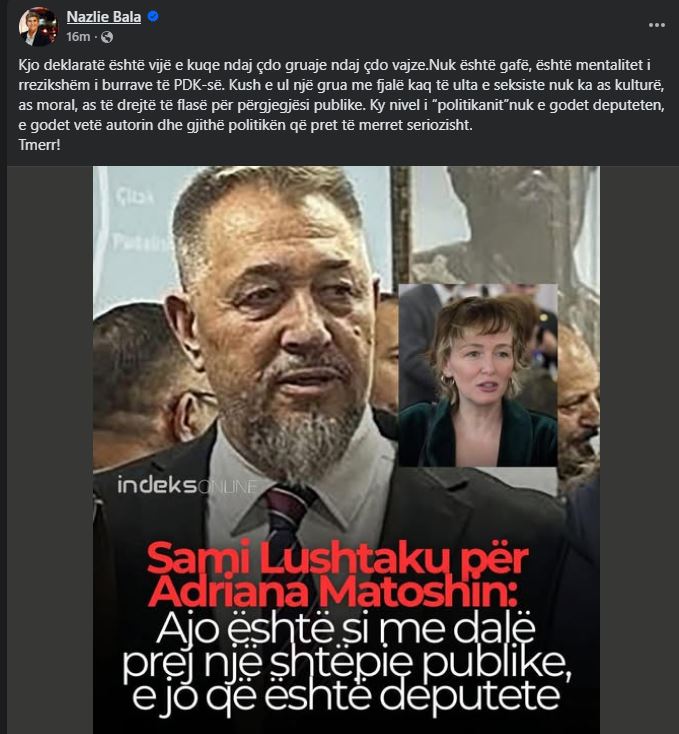Click the blue verified badge
Screen dimensions: 679x734
tap(153, 16)
